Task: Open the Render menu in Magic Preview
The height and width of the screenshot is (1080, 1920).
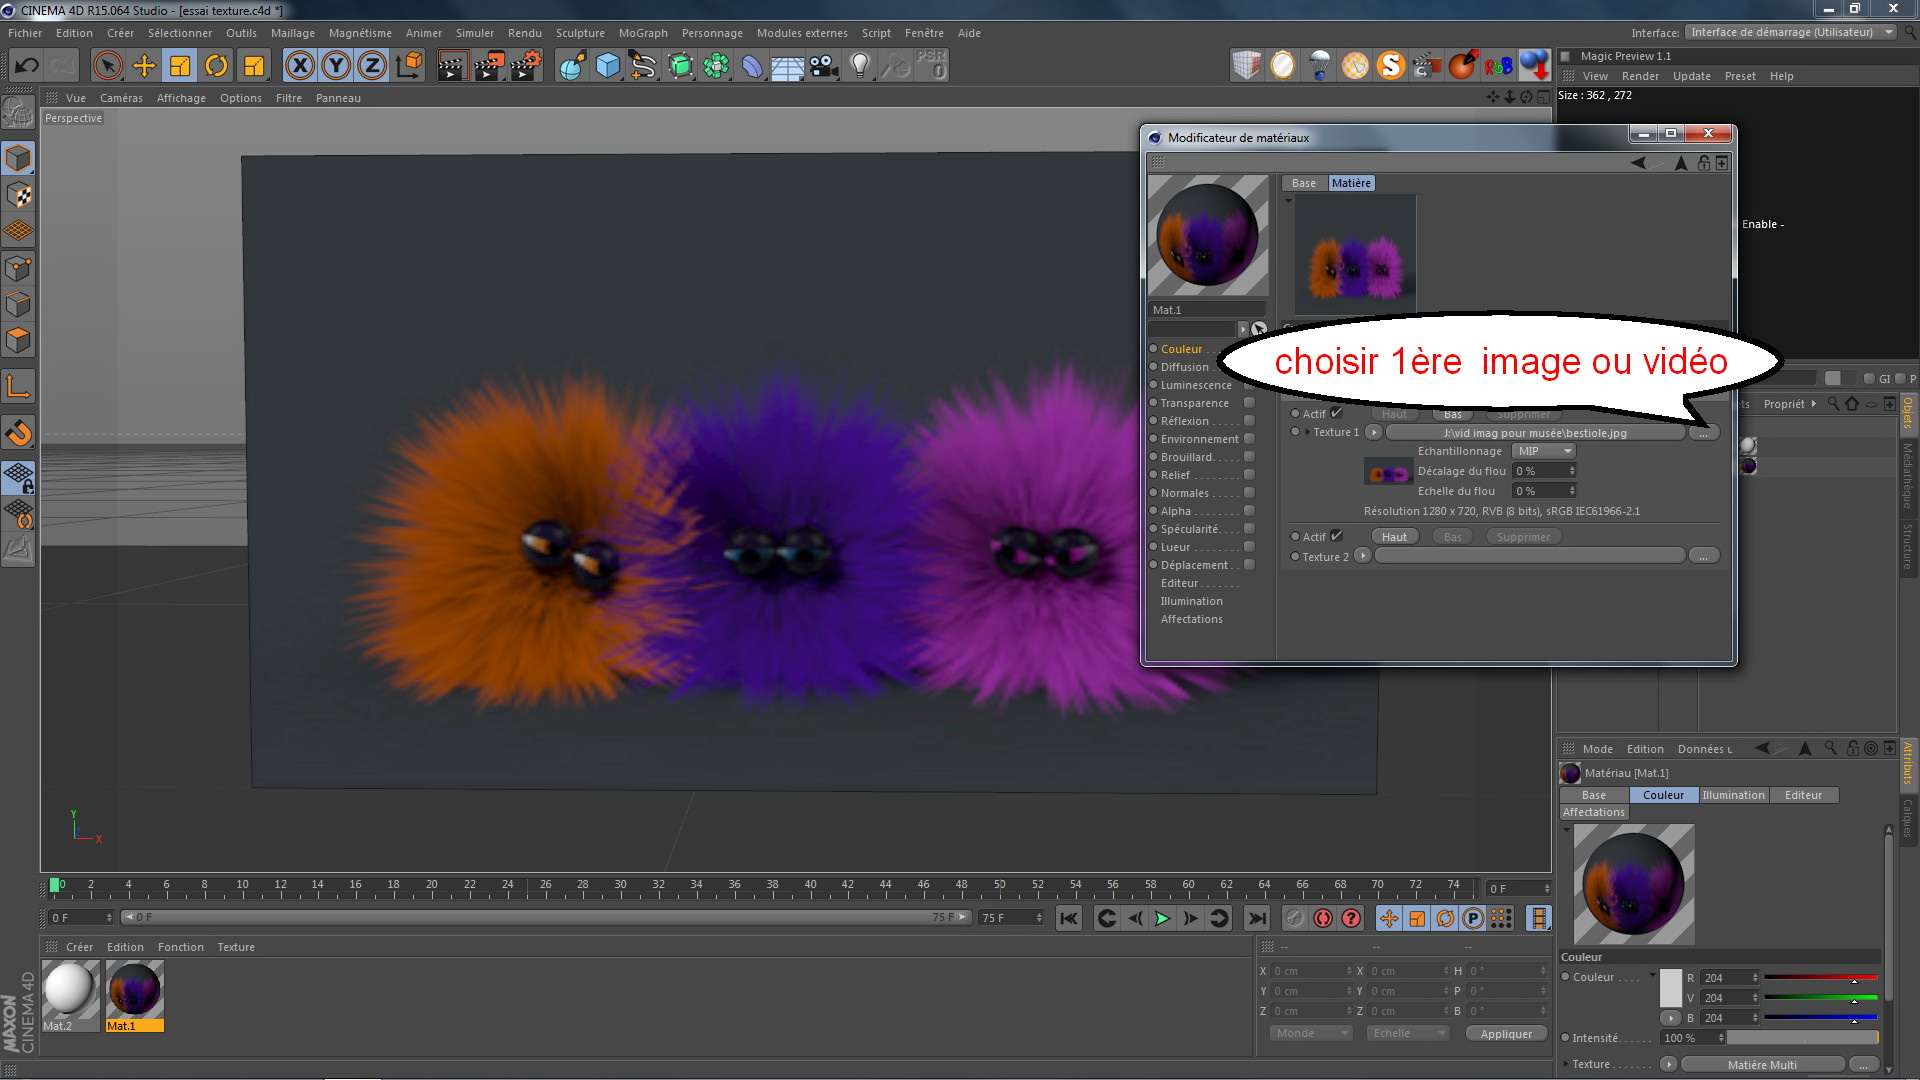Action: tap(1640, 76)
